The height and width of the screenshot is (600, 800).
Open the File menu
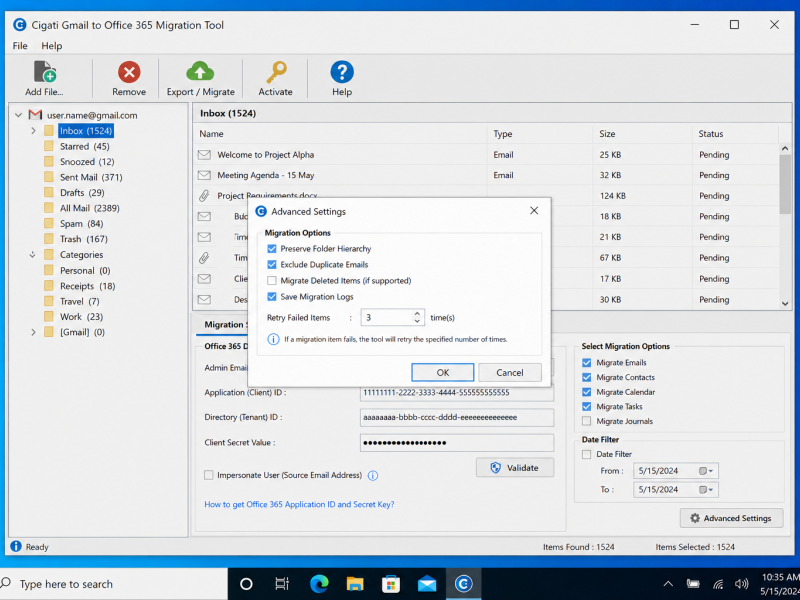20,46
